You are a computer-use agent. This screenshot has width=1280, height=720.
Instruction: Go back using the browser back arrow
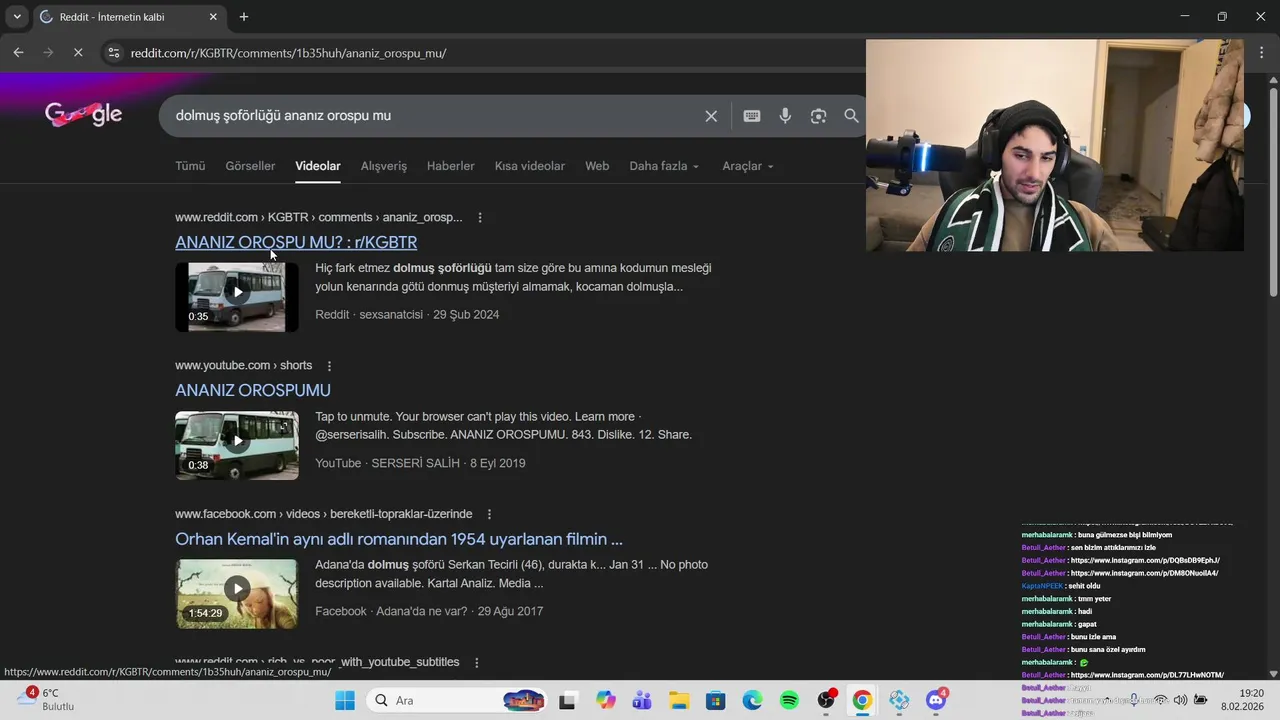(18, 53)
